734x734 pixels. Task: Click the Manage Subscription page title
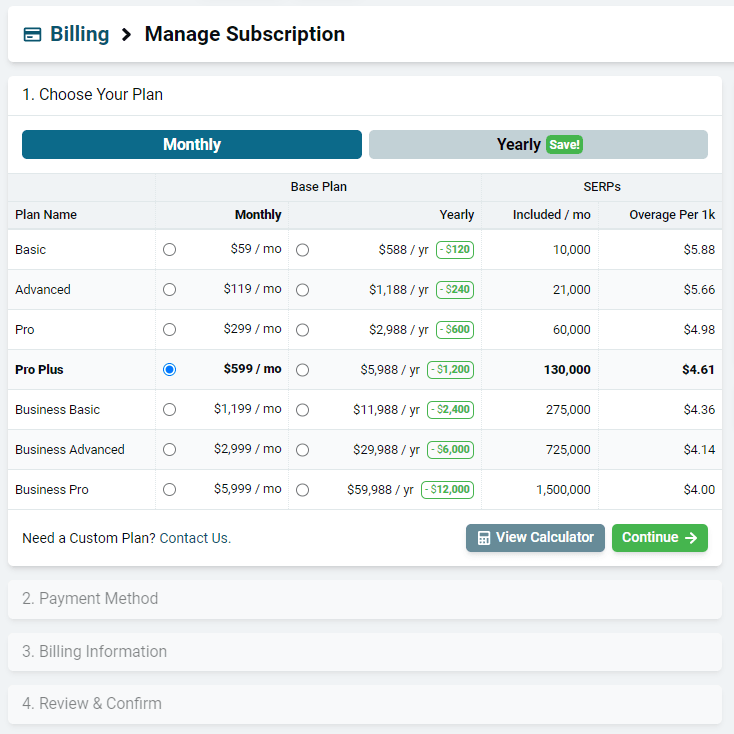click(x=245, y=34)
